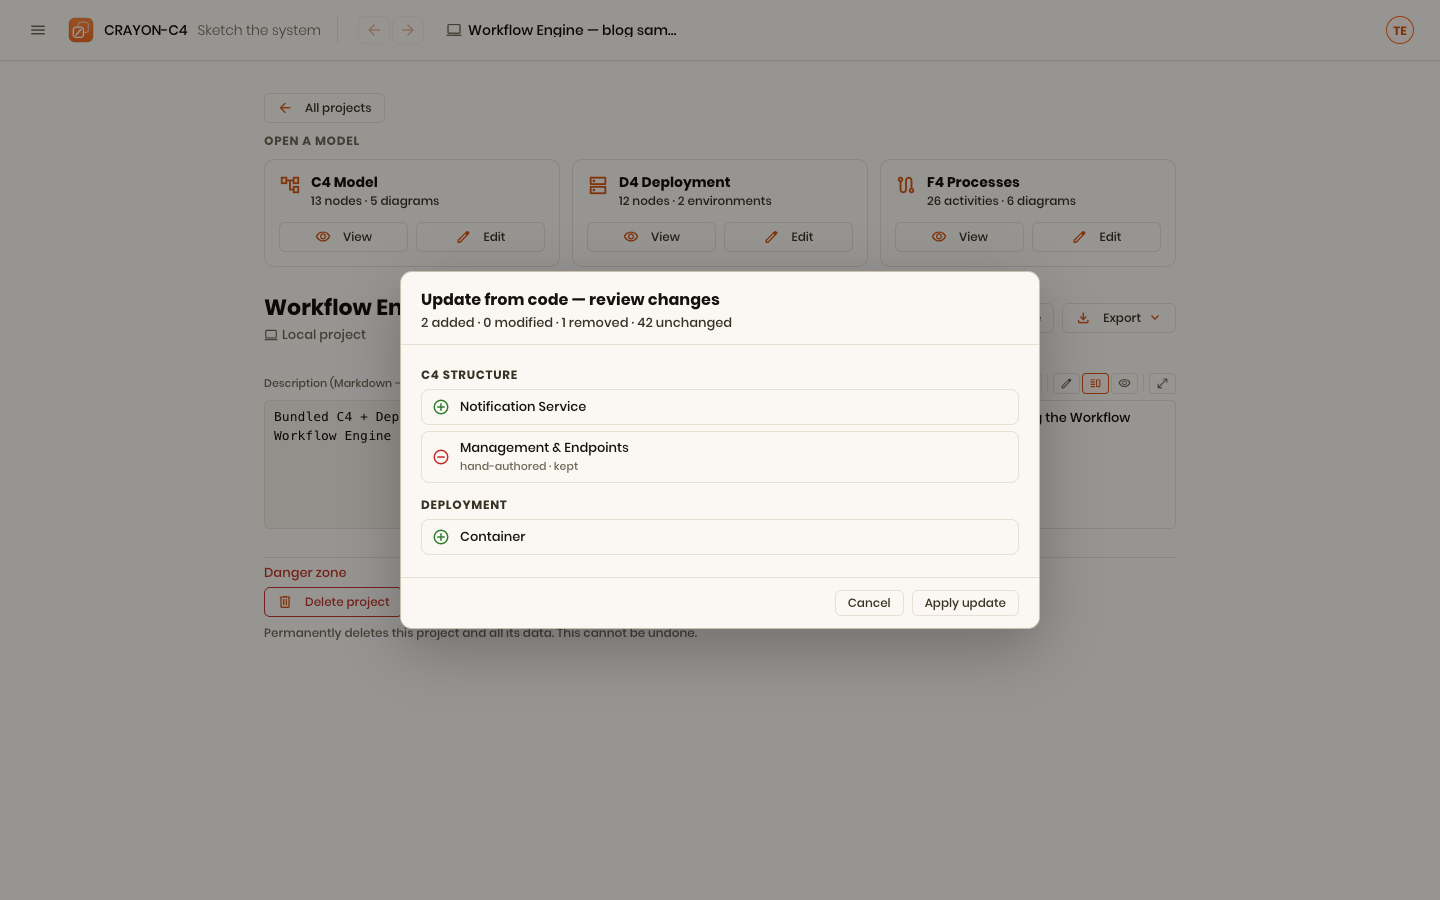View the F4 Processes model
Viewport: 1440px width, 900px height.
(x=959, y=237)
